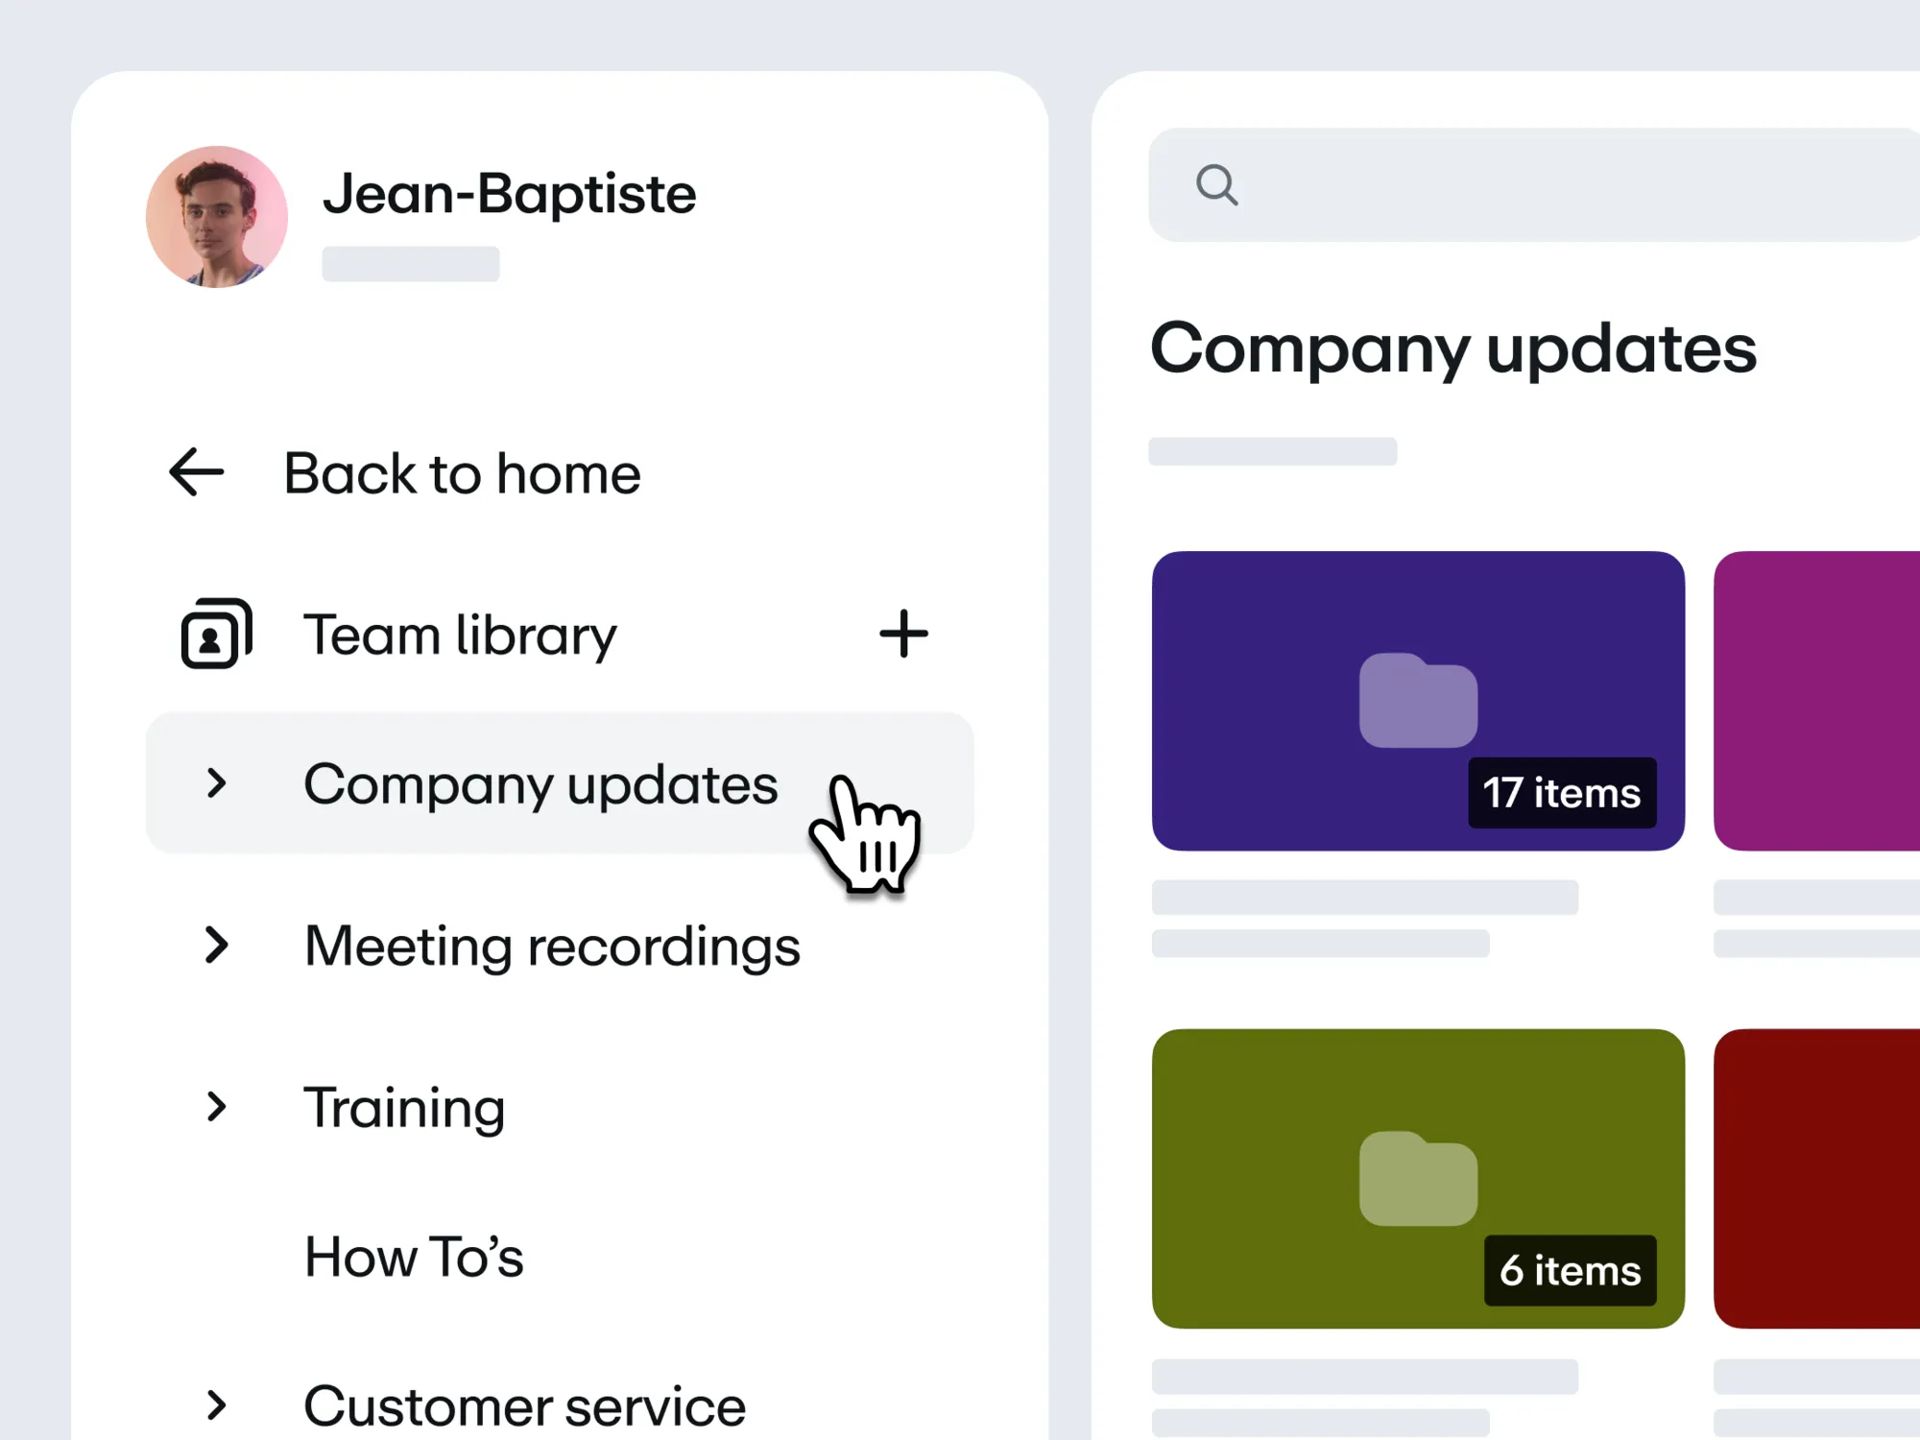This screenshot has width=1920, height=1440.
Task: Open the Training section
Action: (x=404, y=1108)
